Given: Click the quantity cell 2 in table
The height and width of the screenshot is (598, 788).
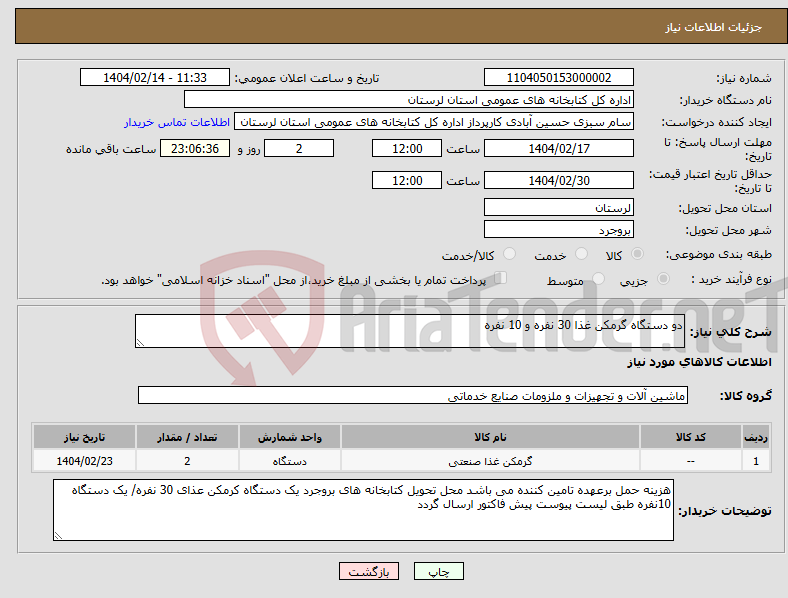Looking at the screenshot, I should click(x=187, y=461).
